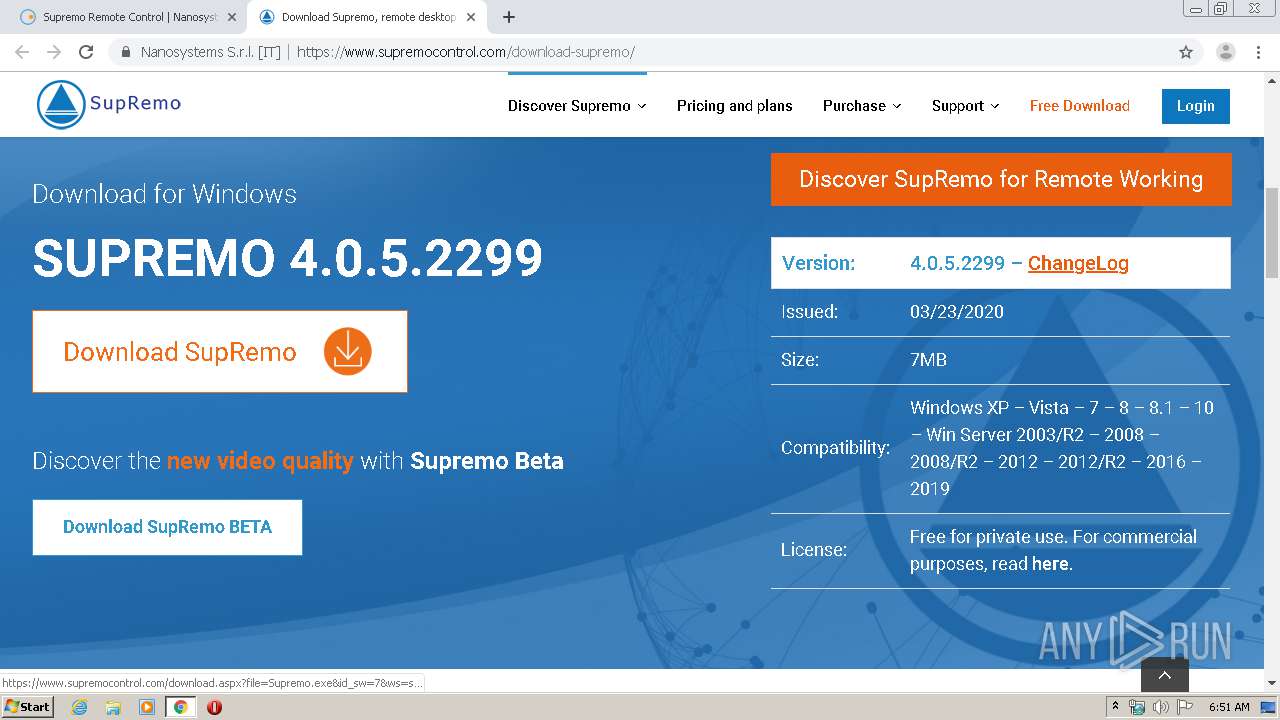The height and width of the screenshot is (720, 1280).
Task: Close the Download Supremo tab
Action: pyautogui.click(x=471, y=17)
